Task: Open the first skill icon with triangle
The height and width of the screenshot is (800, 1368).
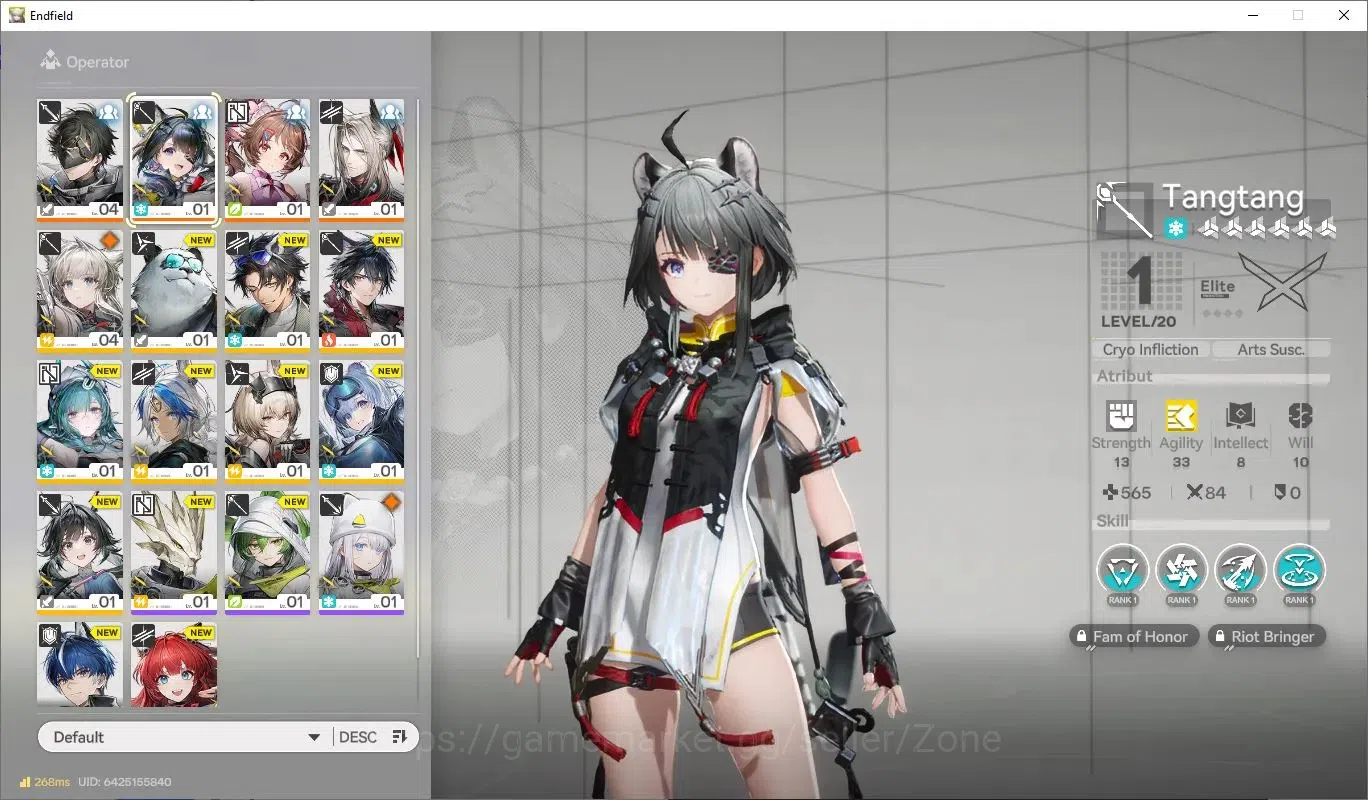Action: 1122,570
